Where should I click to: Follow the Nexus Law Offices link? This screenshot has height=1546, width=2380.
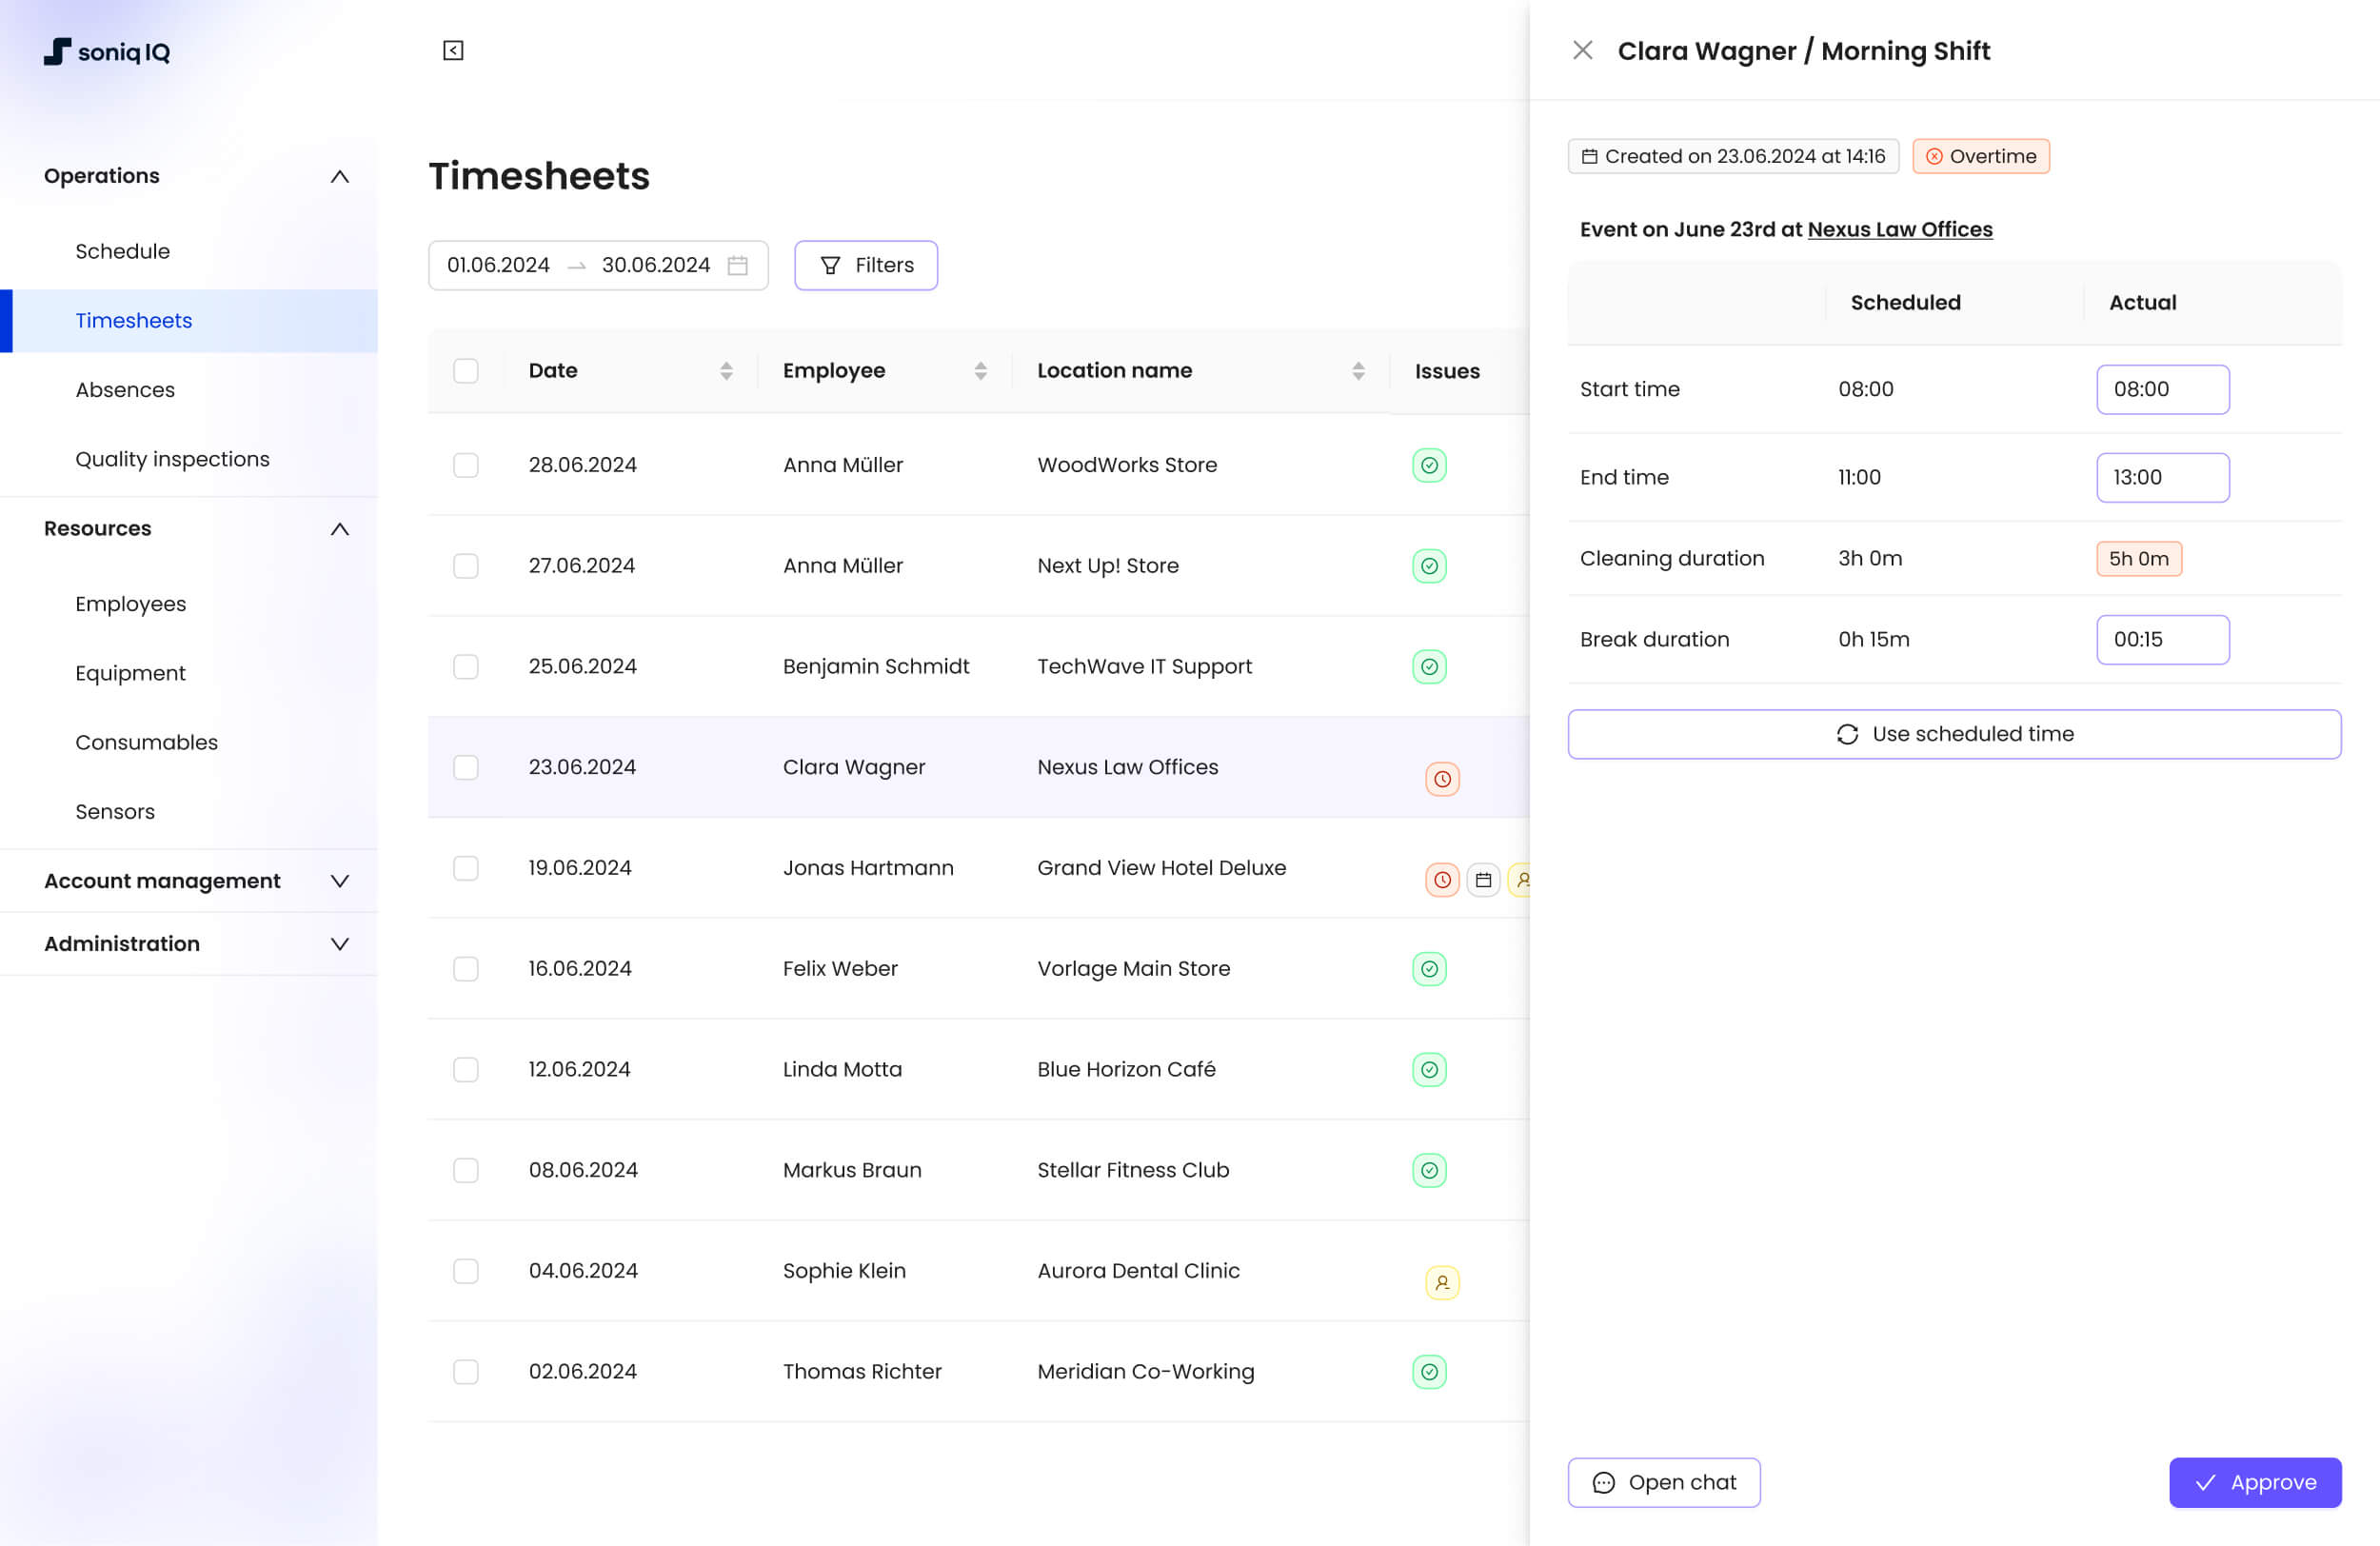(x=1899, y=229)
